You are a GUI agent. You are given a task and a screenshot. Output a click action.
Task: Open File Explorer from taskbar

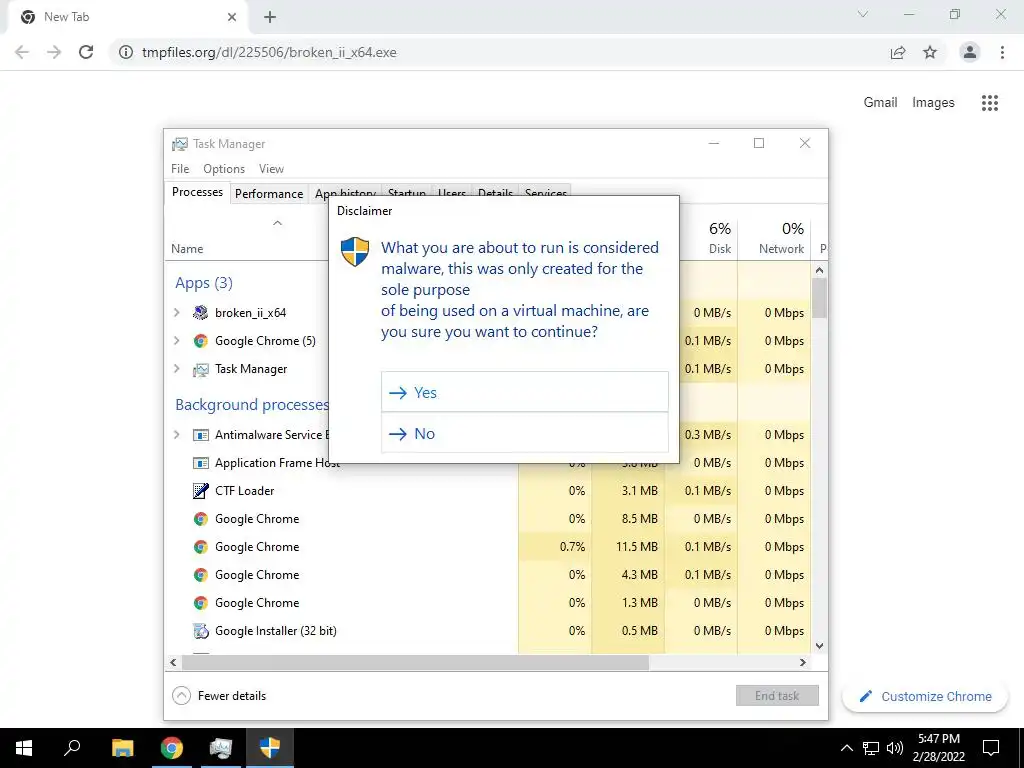tap(122, 748)
